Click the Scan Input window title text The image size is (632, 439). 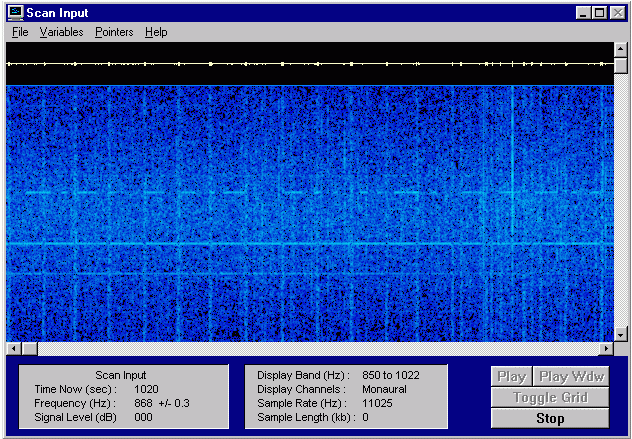pyautogui.click(x=57, y=13)
